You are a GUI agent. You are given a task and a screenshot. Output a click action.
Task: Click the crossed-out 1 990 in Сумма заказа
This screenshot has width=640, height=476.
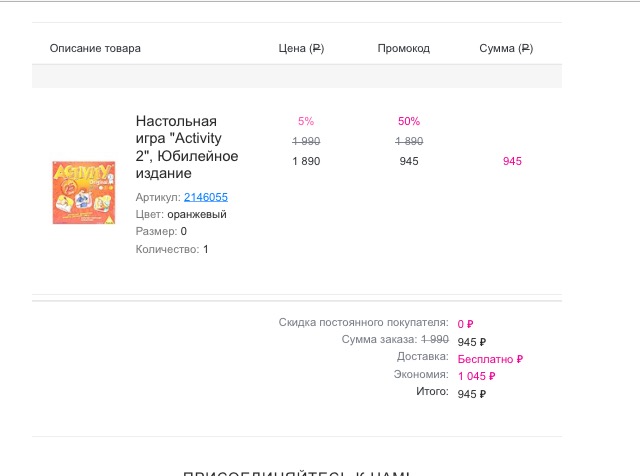(x=435, y=340)
